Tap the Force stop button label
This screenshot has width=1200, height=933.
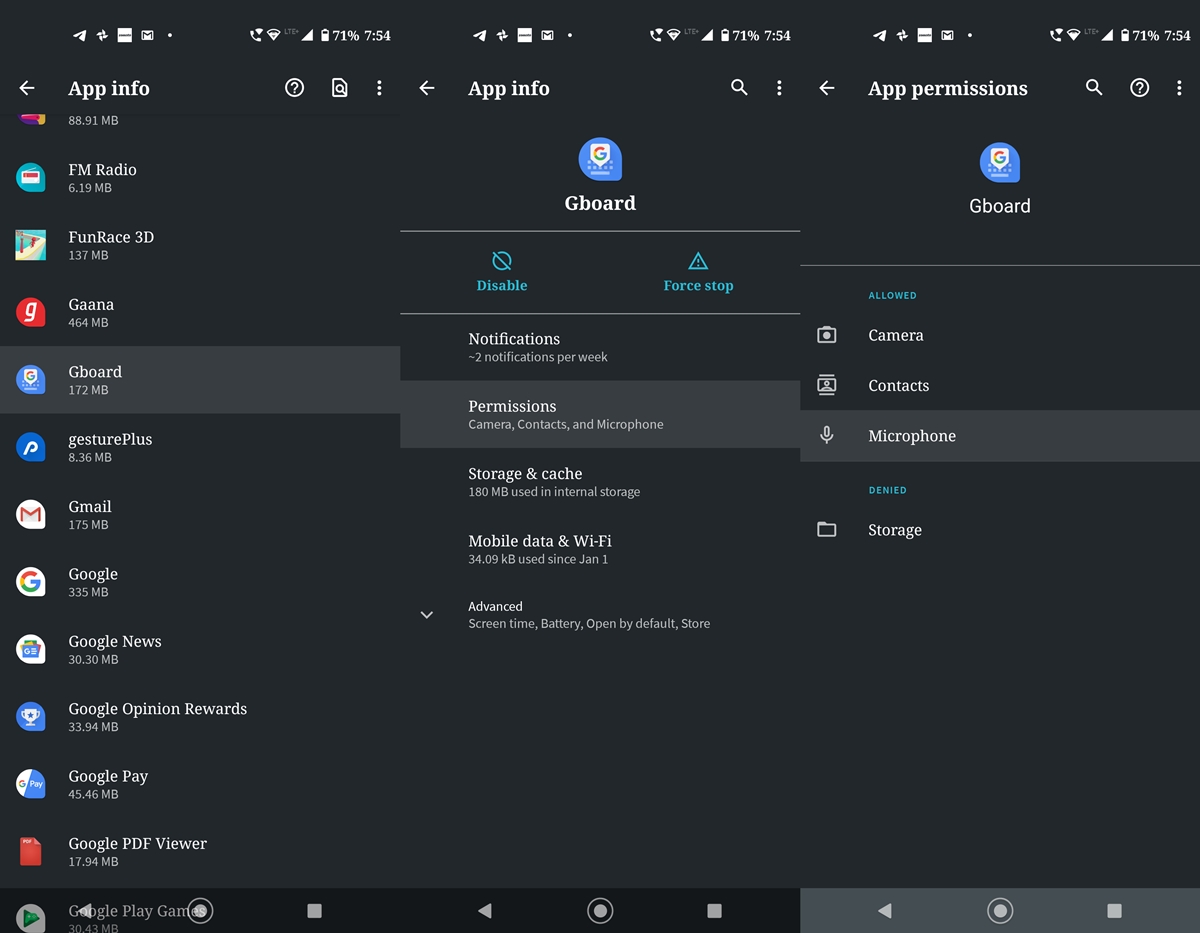coord(698,285)
